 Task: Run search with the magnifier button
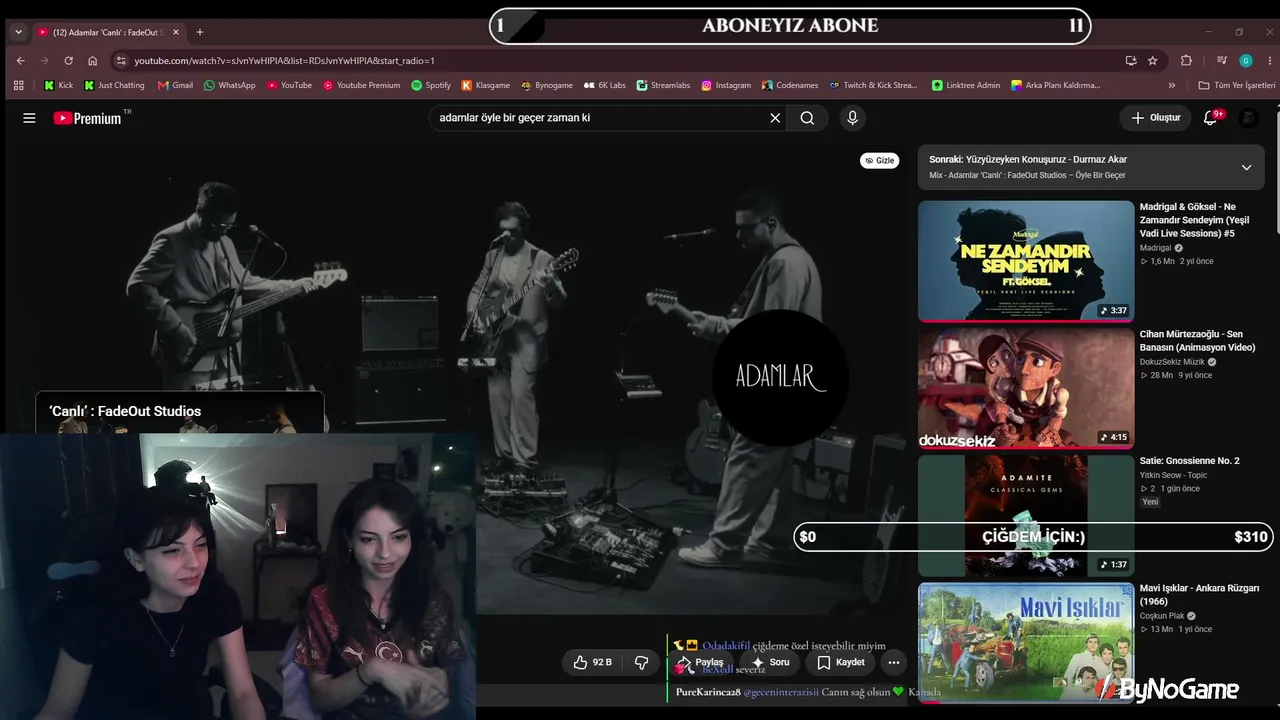click(x=807, y=118)
